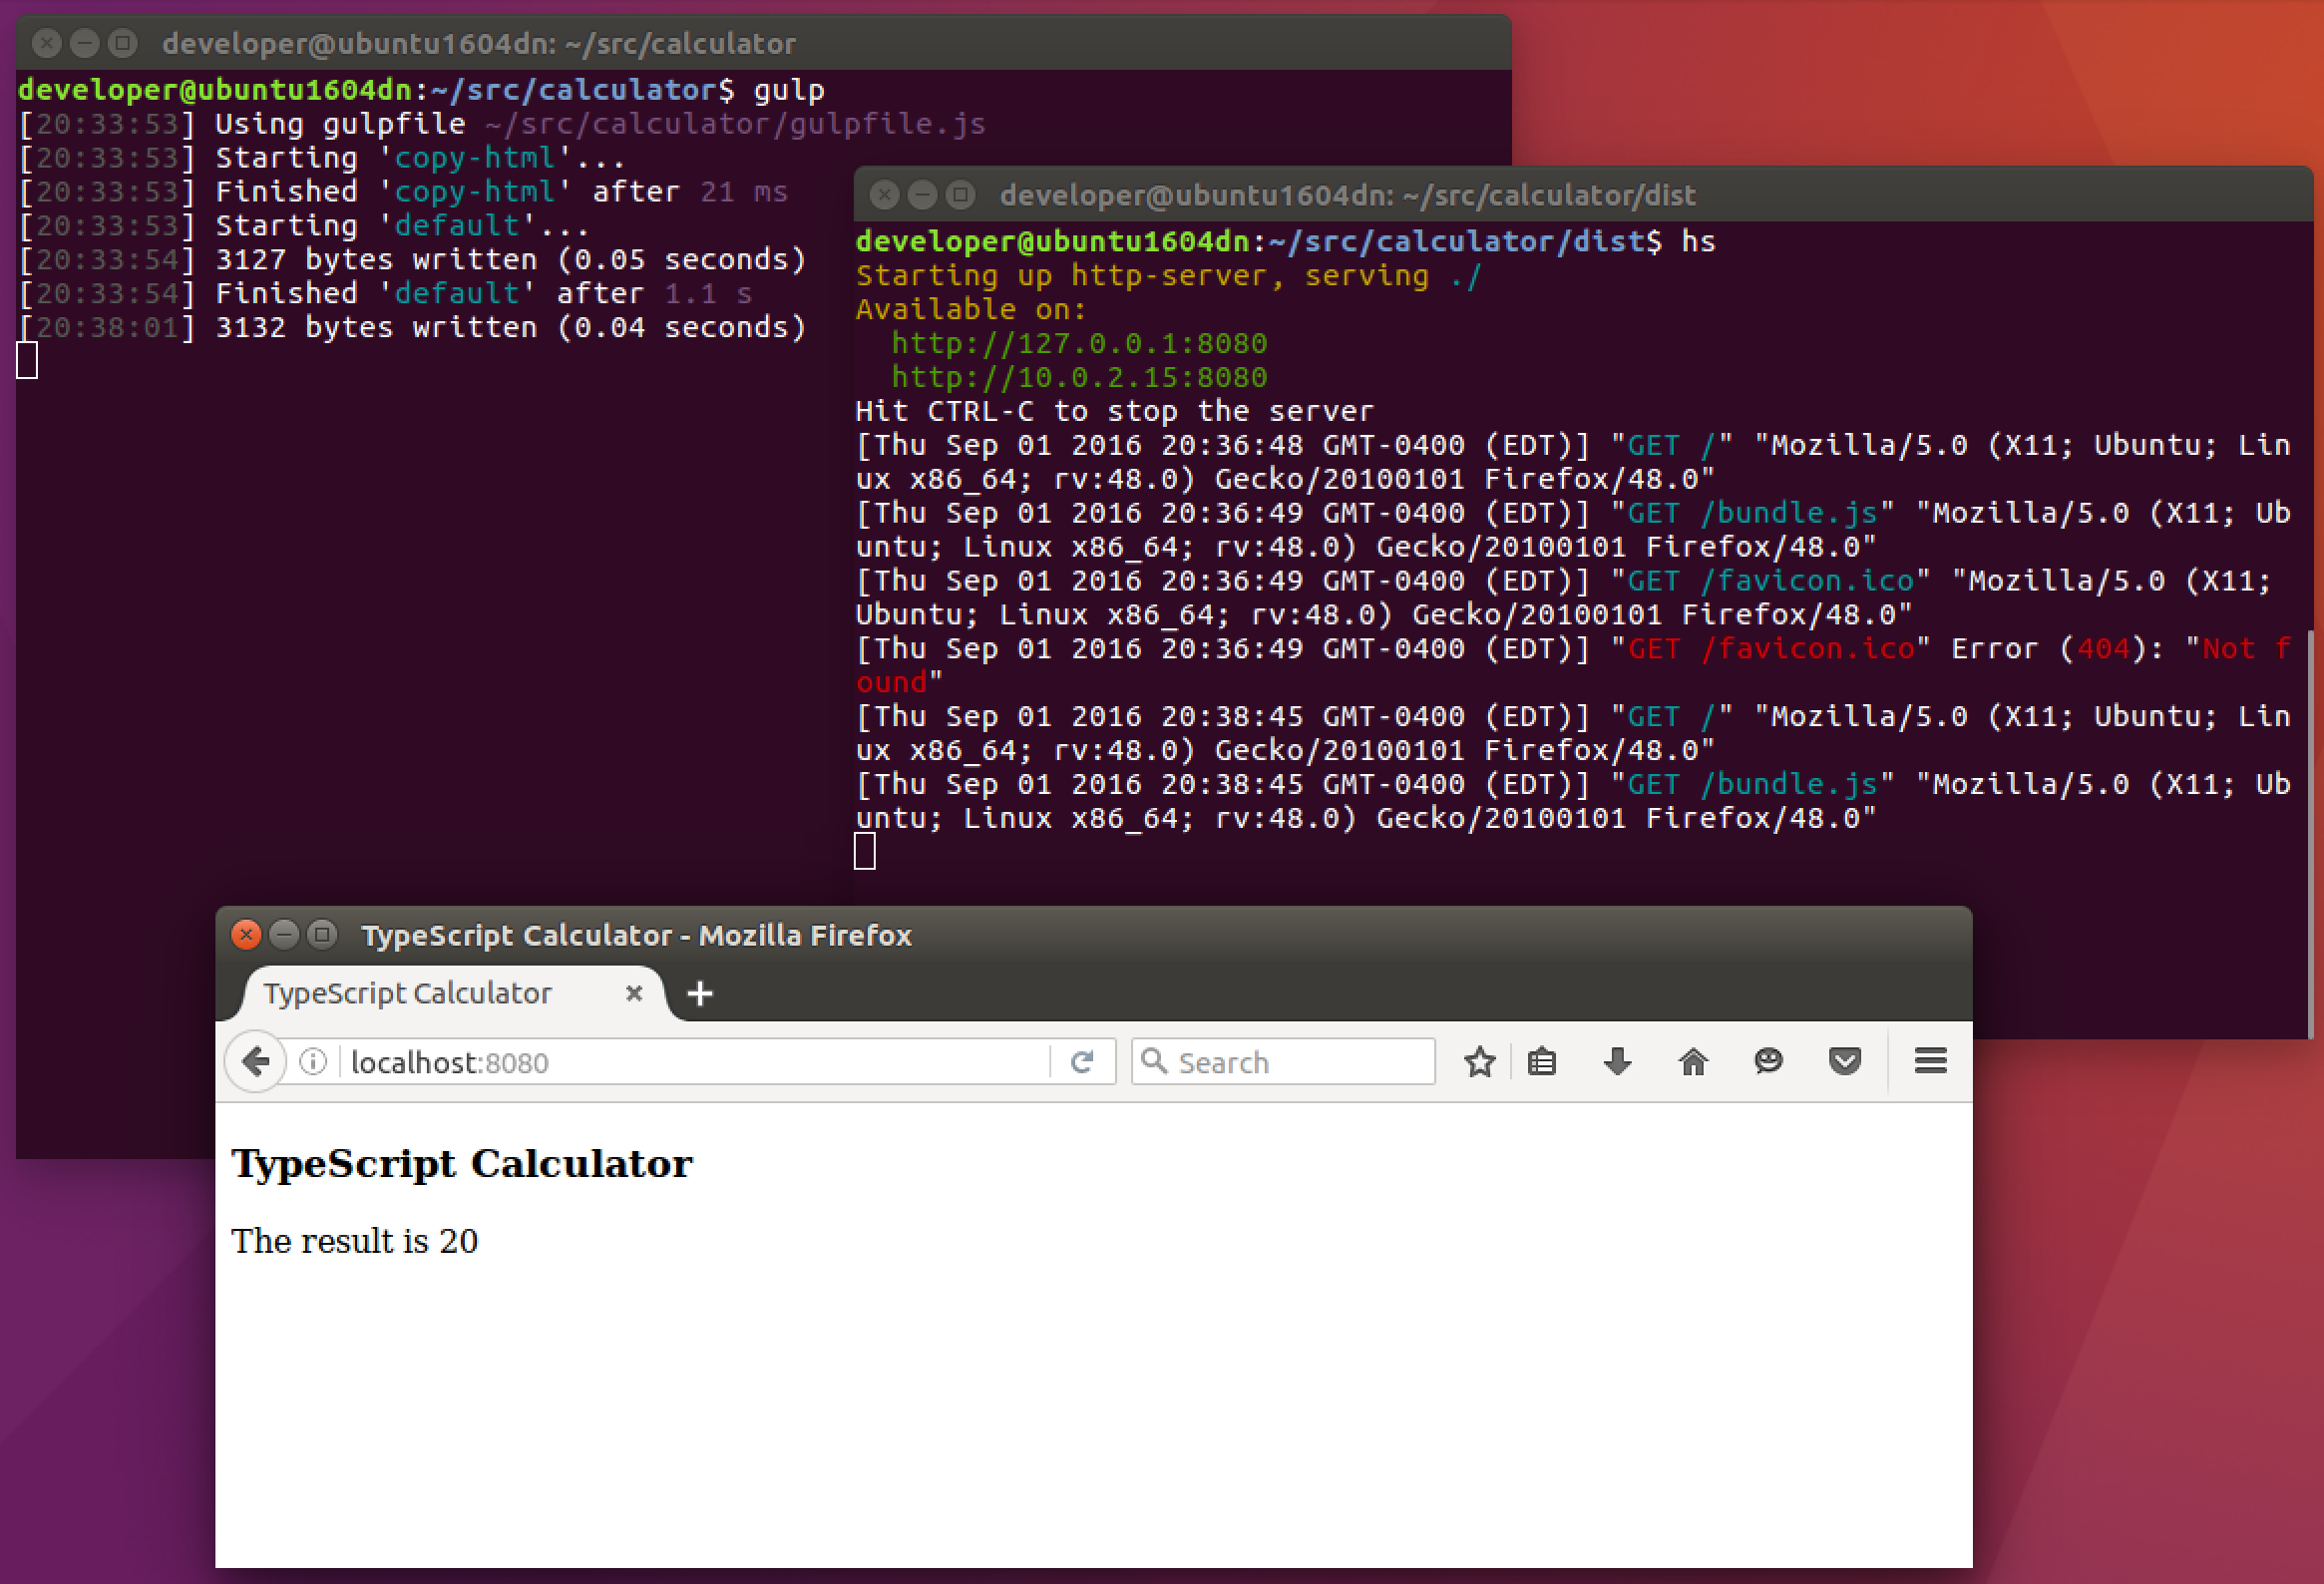Maximize the Firefox window
Image resolution: width=2324 pixels, height=1584 pixels.
pos(322,935)
